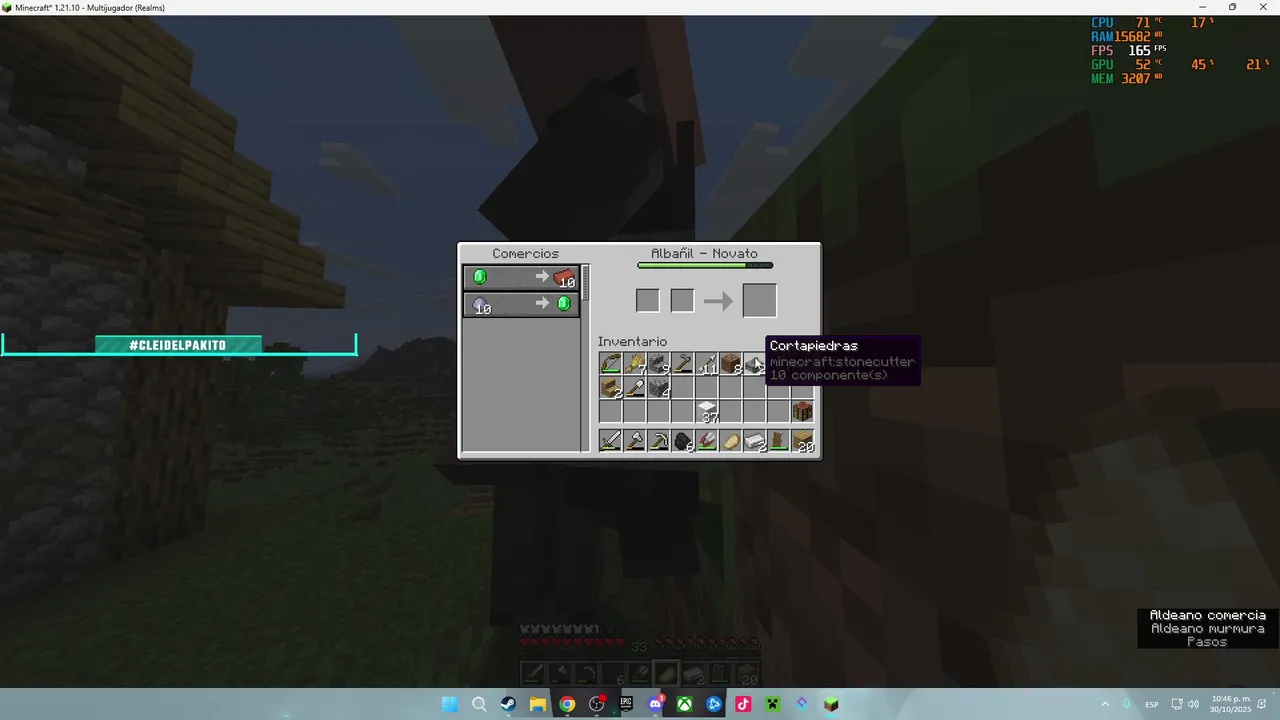Show hidden system tray icons
The width and height of the screenshot is (1280, 720).
click(x=1105, y=704)
